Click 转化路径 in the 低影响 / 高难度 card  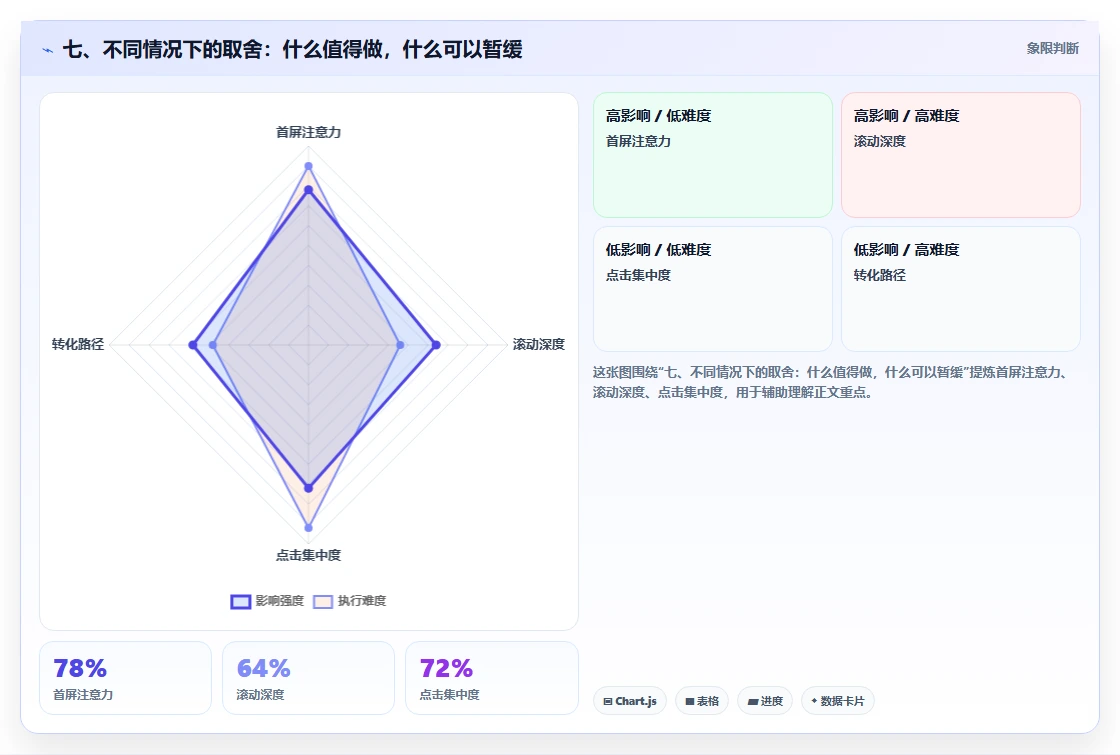[x=879, y=275]
